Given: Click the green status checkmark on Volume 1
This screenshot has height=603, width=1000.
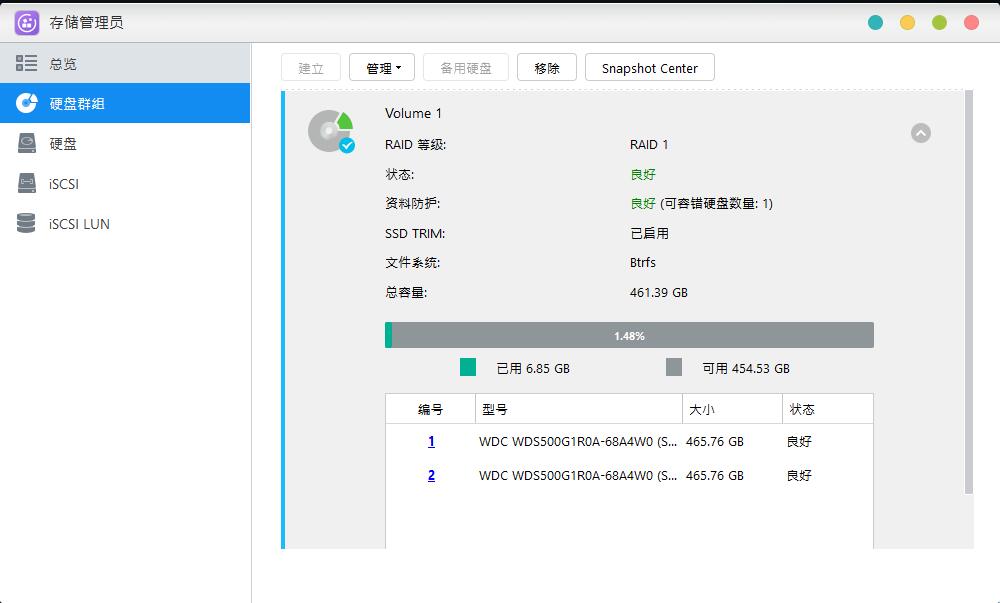Looking at the screenshot, I should 345,145.
